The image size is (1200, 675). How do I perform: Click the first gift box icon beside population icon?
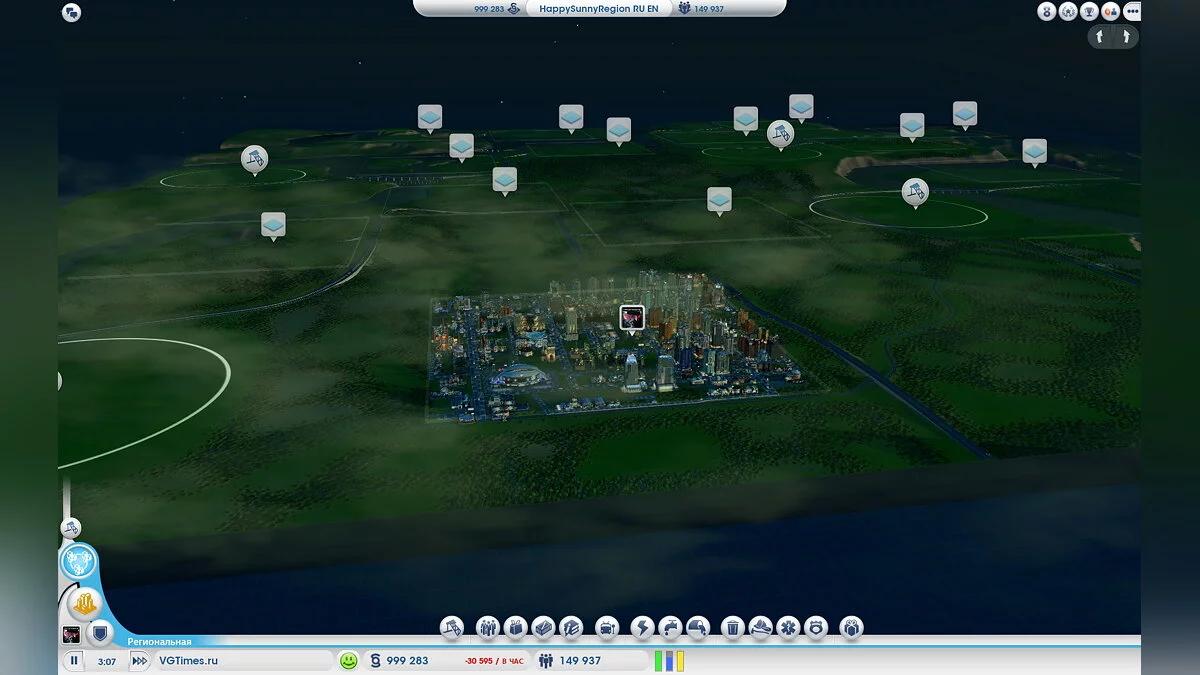point(515,628)
